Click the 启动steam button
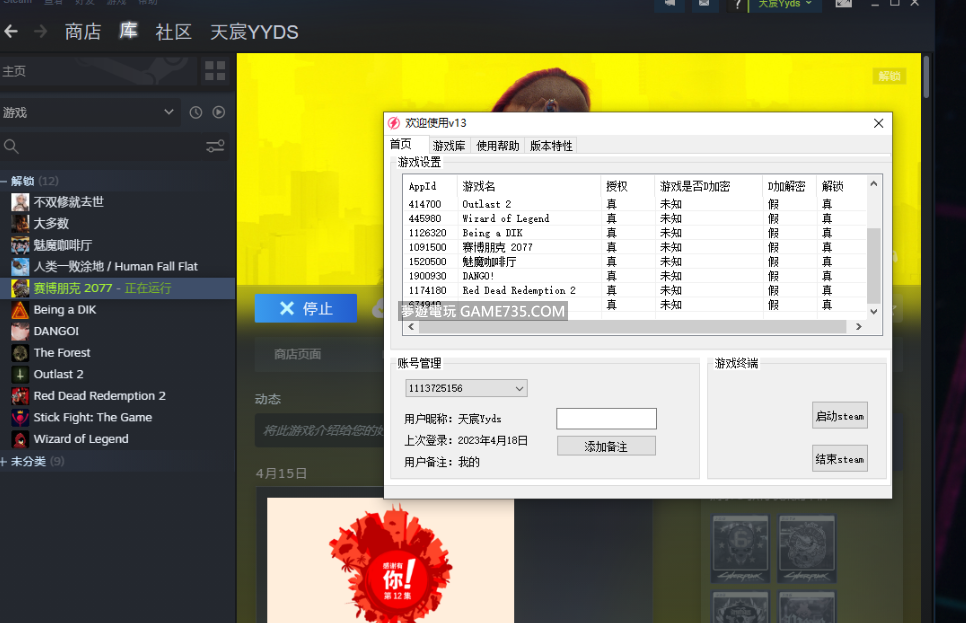This screenshot has height=623, width=966. [x=840, y=416]
